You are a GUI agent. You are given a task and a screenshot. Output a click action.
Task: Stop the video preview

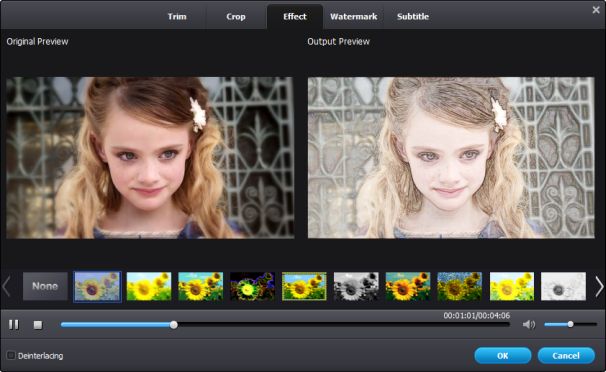click(x=38, y=325)
